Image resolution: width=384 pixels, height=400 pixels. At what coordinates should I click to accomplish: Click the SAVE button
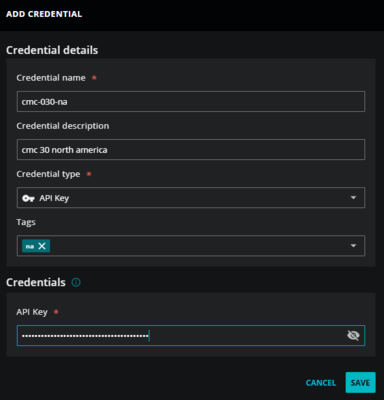(x=360, y=382)
